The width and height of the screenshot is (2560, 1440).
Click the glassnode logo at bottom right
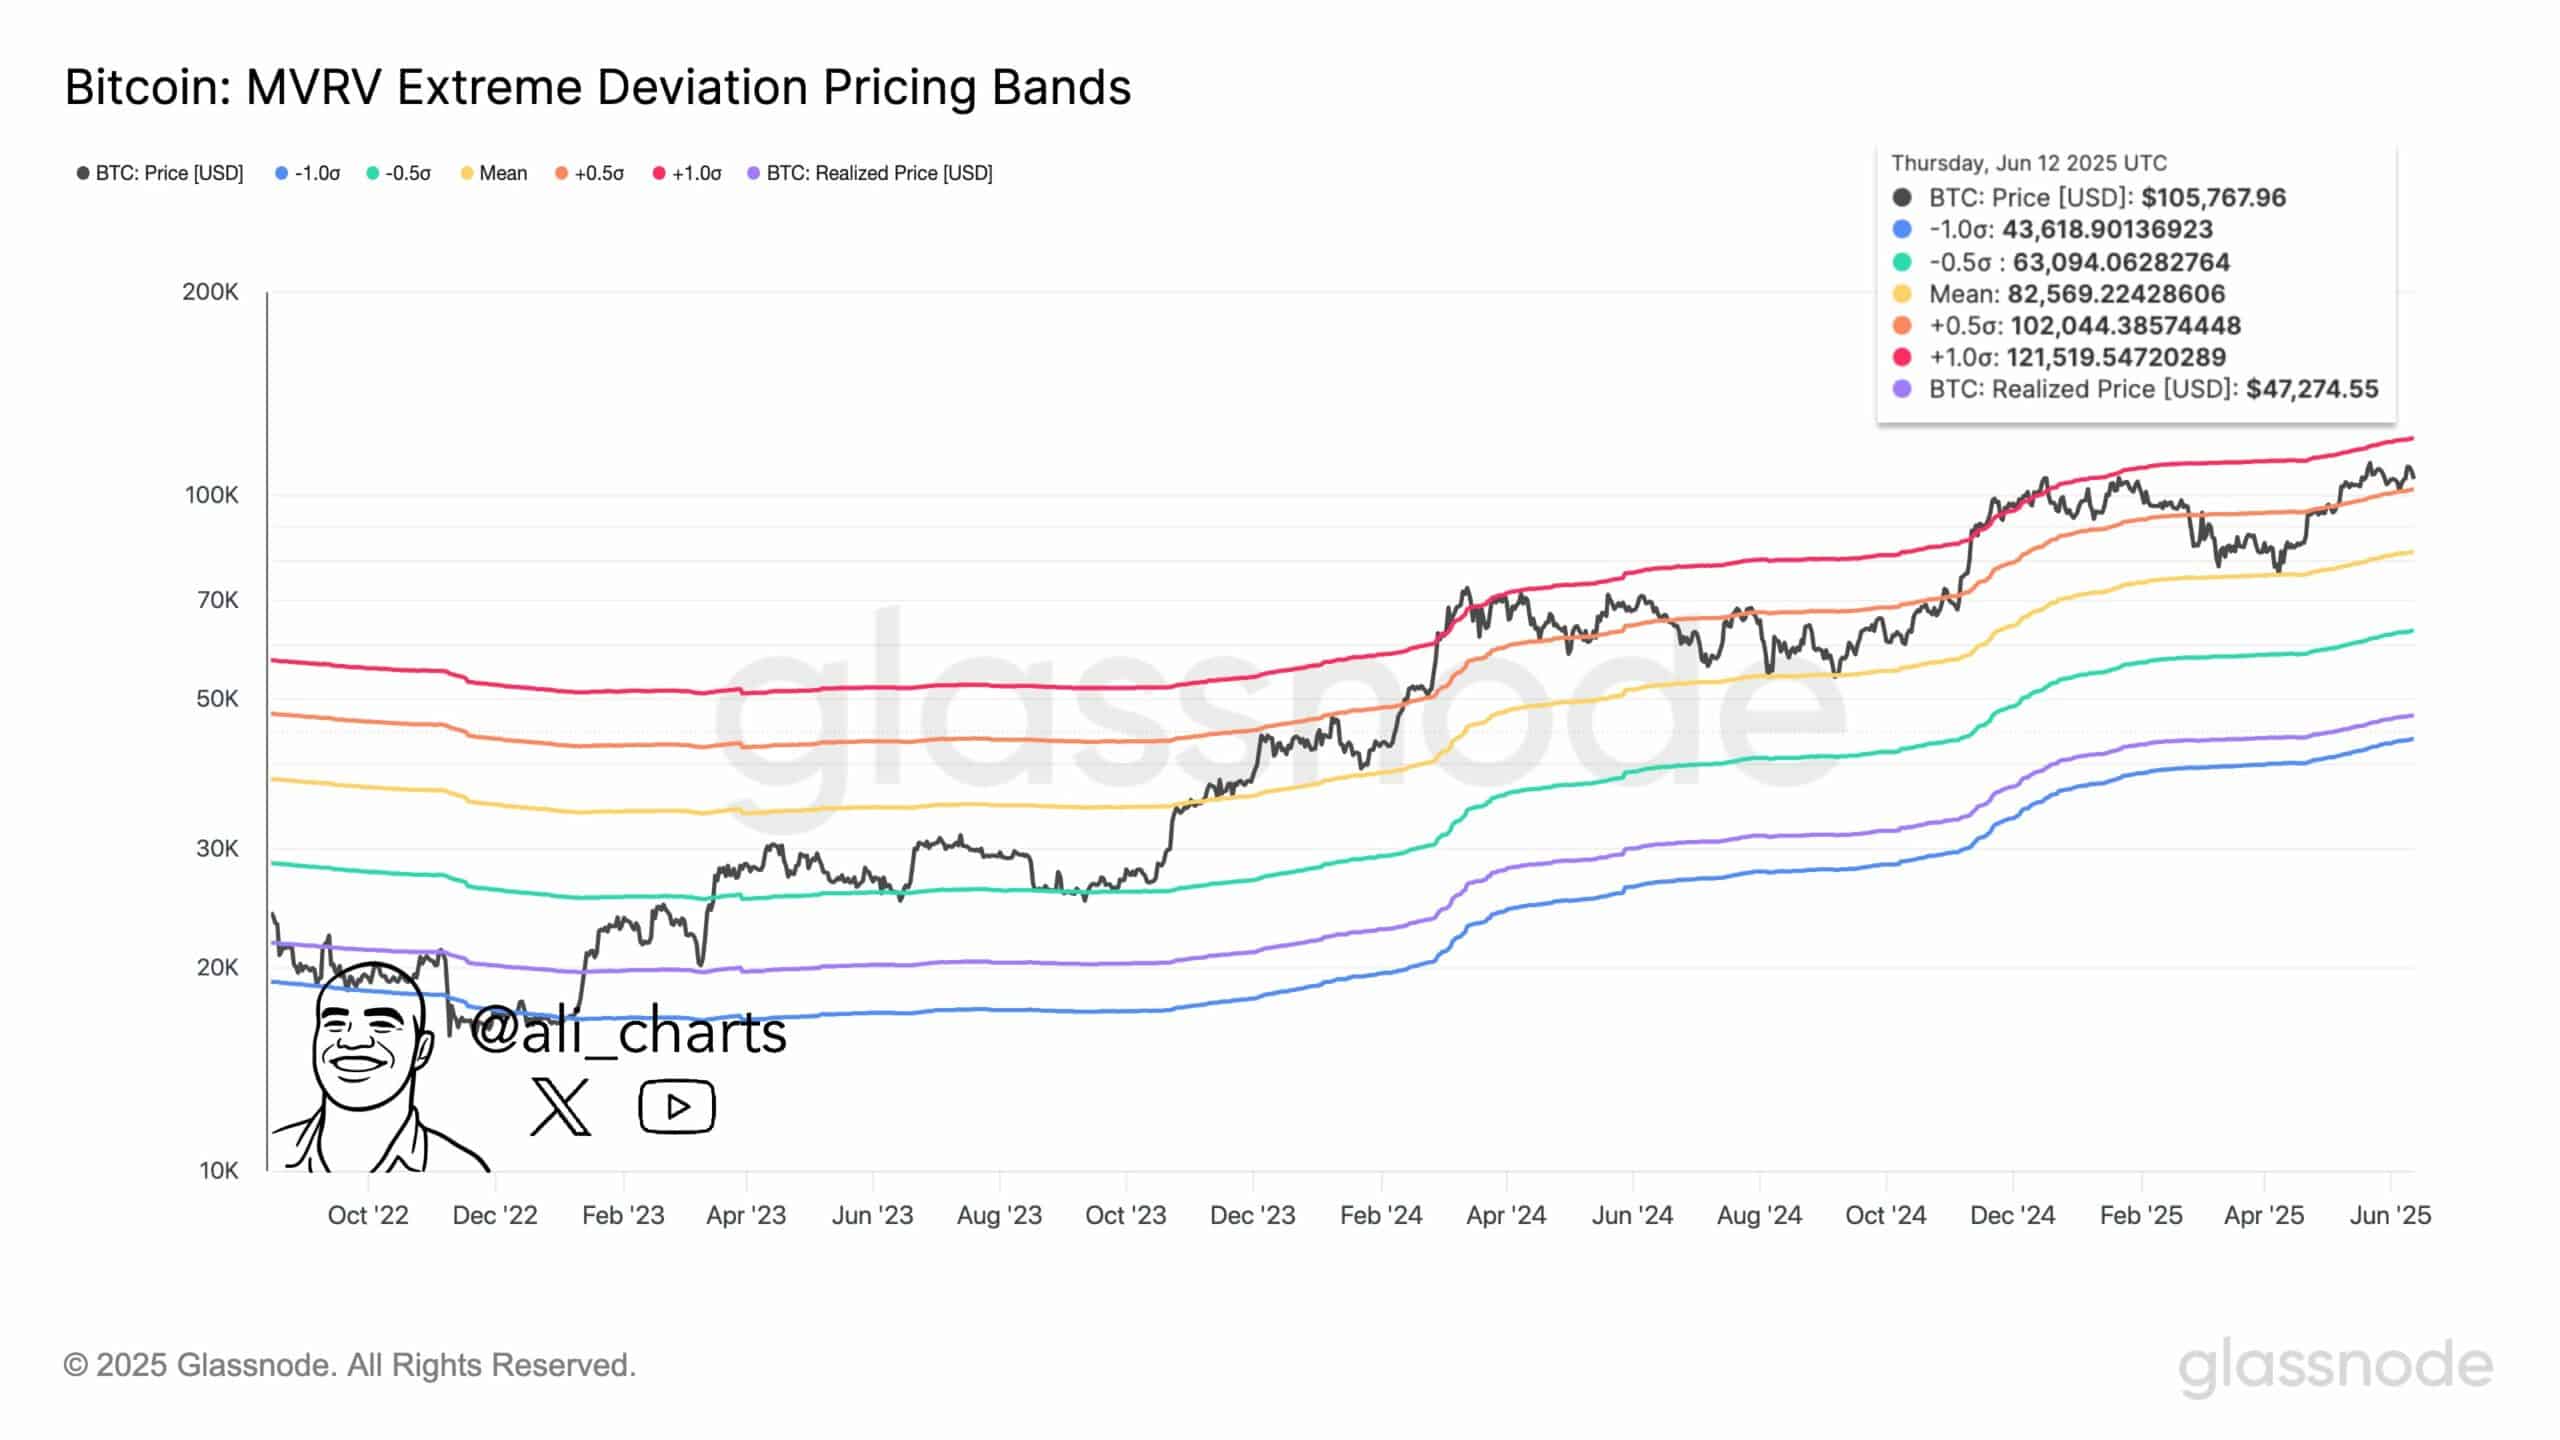2336,1366
